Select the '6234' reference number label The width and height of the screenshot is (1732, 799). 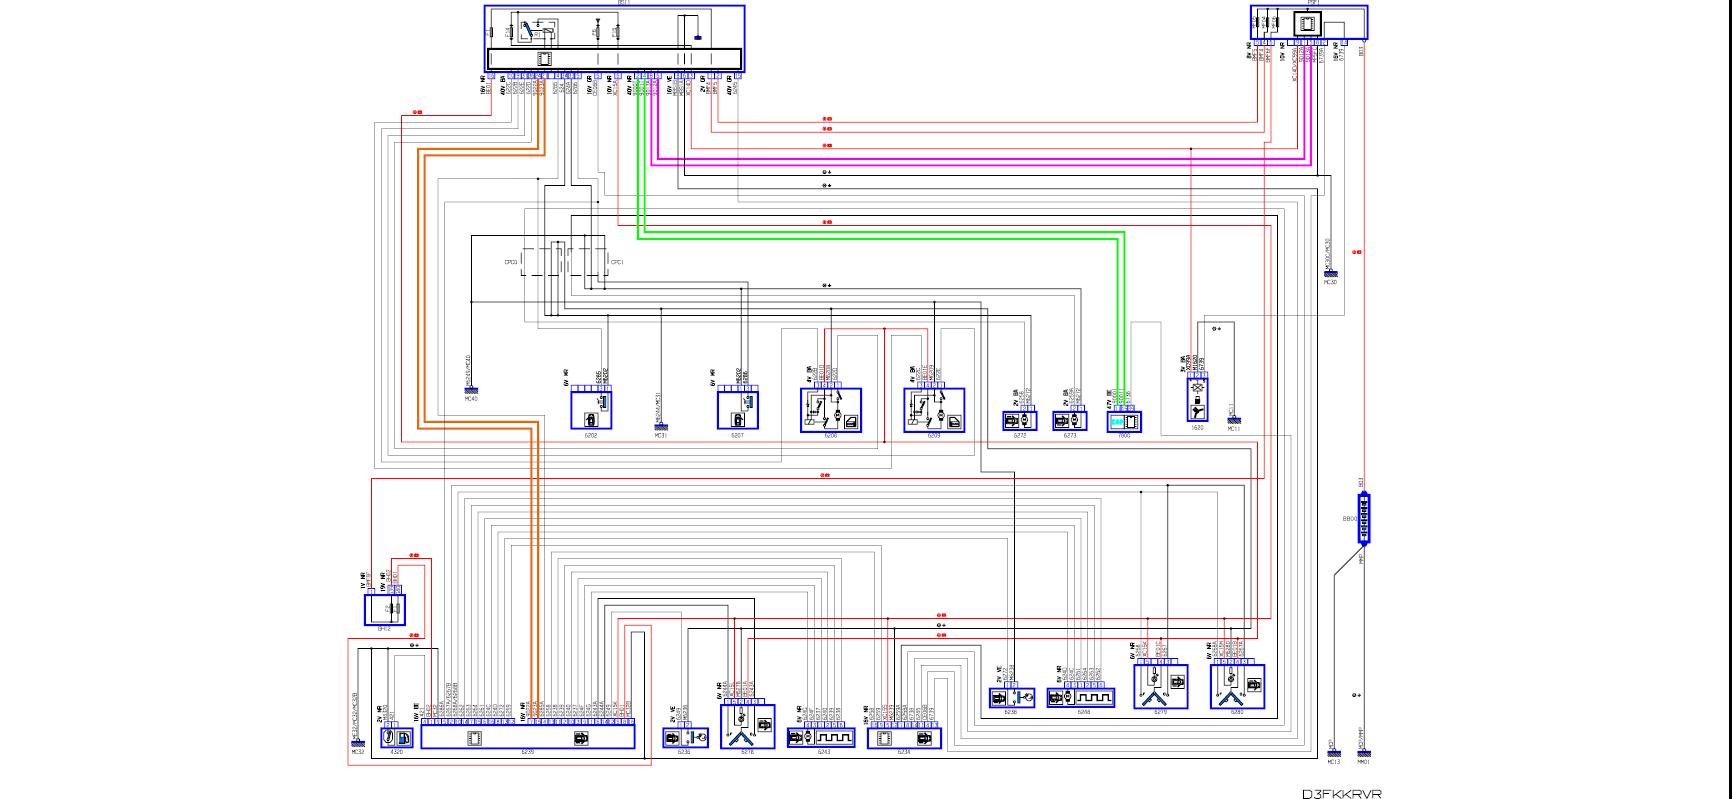pos(904,752)
